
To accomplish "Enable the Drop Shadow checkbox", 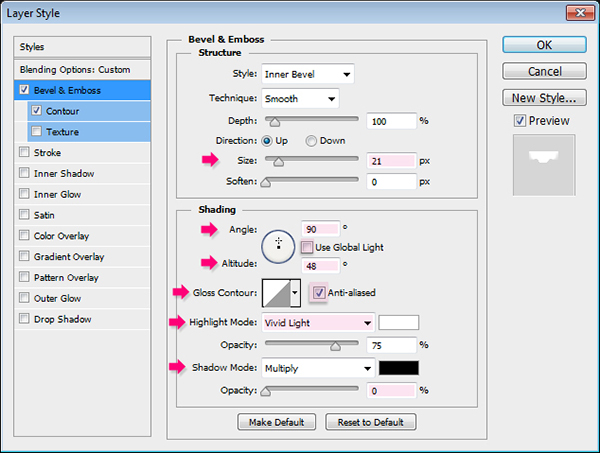I will coord(24,318).
